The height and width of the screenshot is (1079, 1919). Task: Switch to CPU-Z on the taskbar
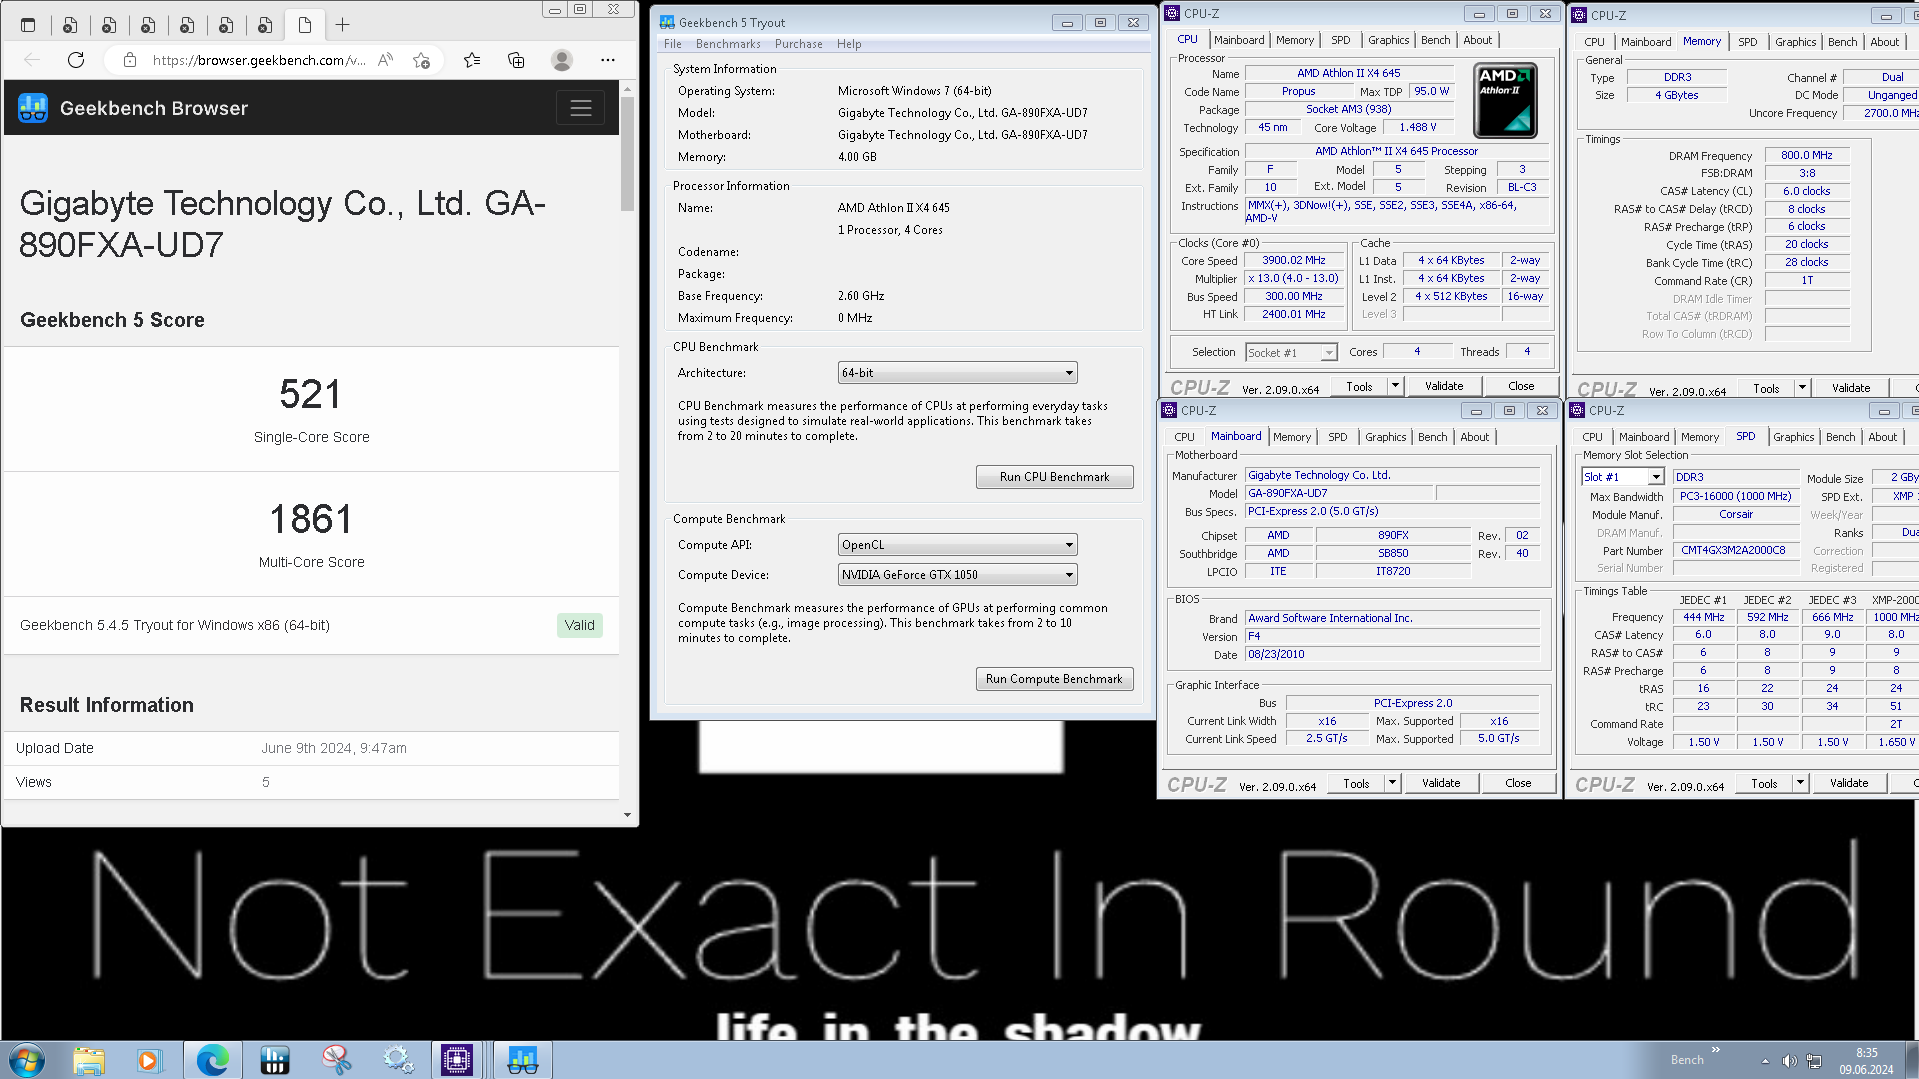(457, 1060)
